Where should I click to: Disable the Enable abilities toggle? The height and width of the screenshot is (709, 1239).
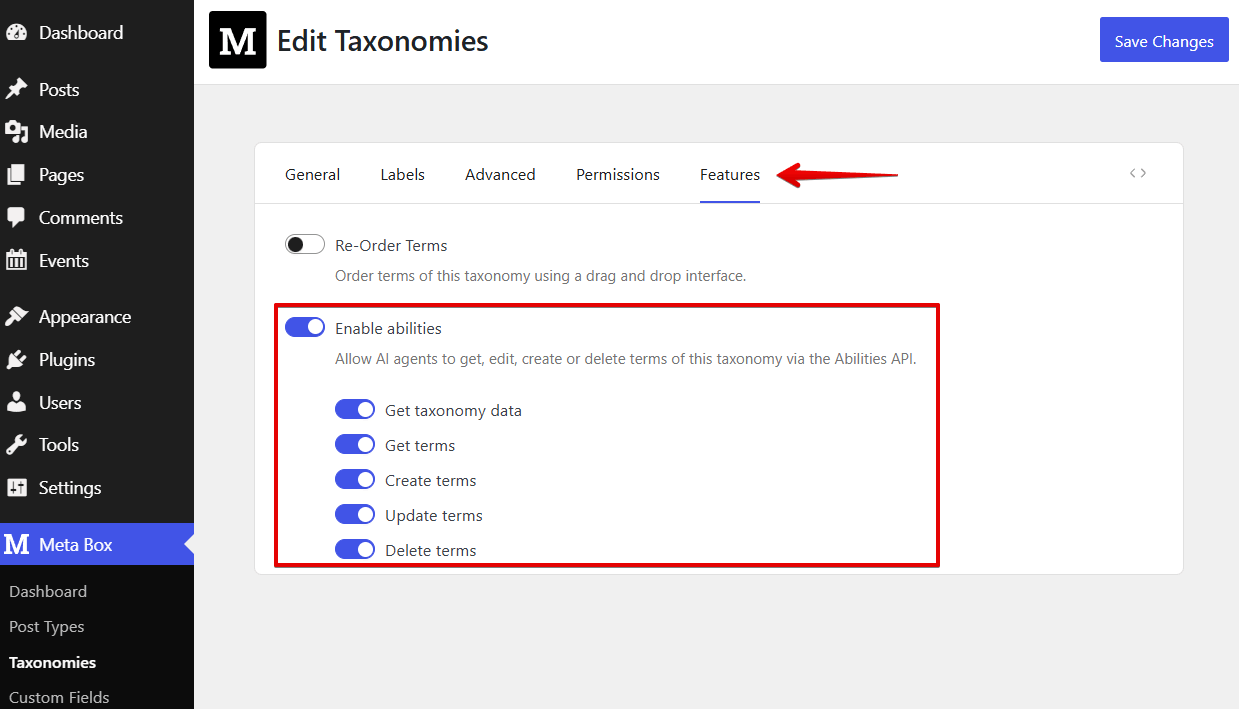[x=305, y=328]
